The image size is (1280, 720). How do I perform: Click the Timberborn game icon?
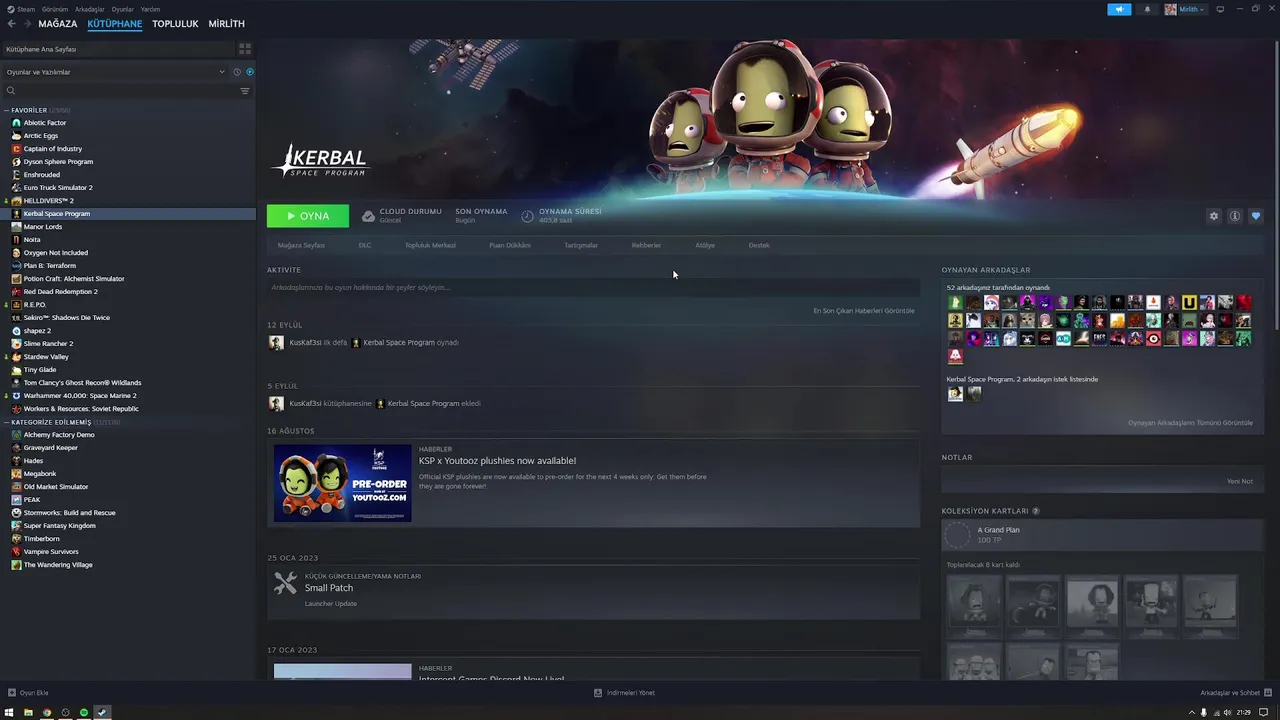[16, 539]
